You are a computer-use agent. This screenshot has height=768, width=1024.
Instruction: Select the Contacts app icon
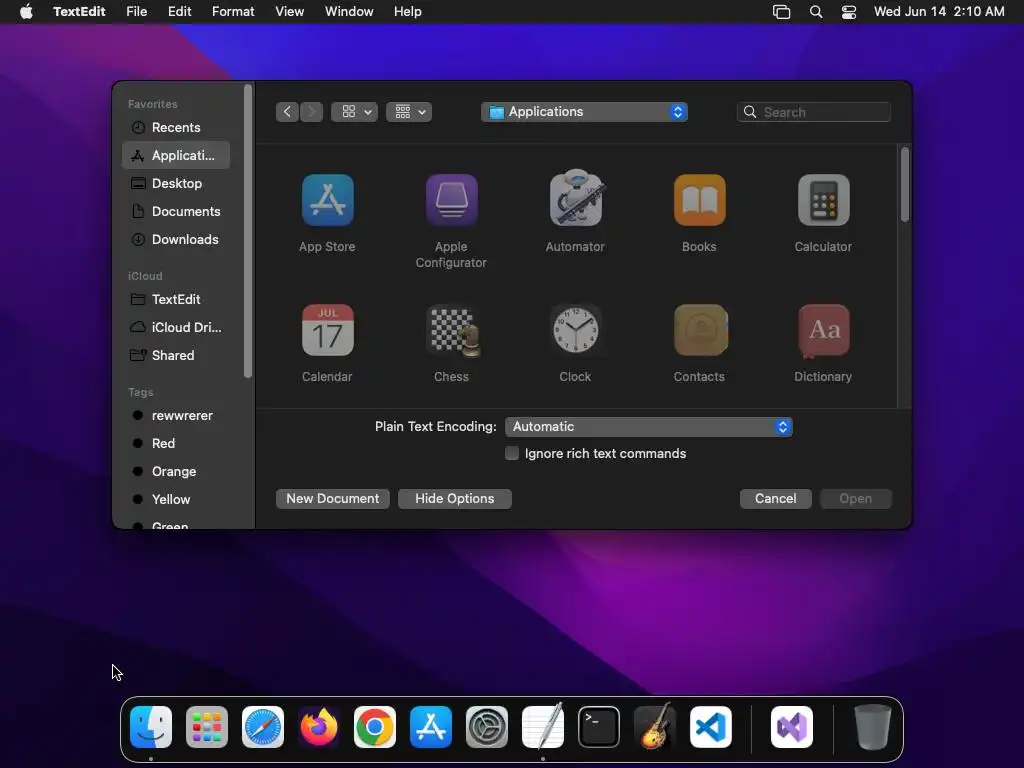tap(701, 330)
